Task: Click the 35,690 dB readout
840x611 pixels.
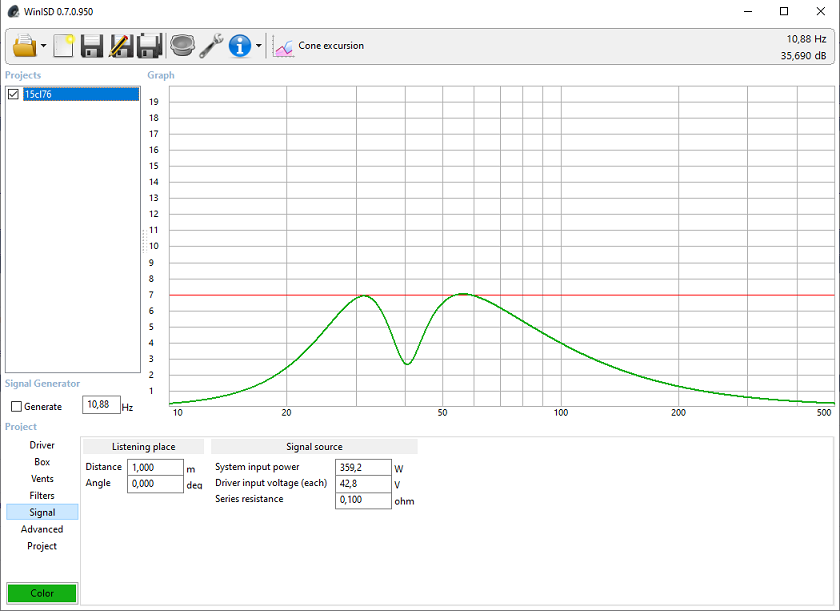Action: (x=803, y=56)
